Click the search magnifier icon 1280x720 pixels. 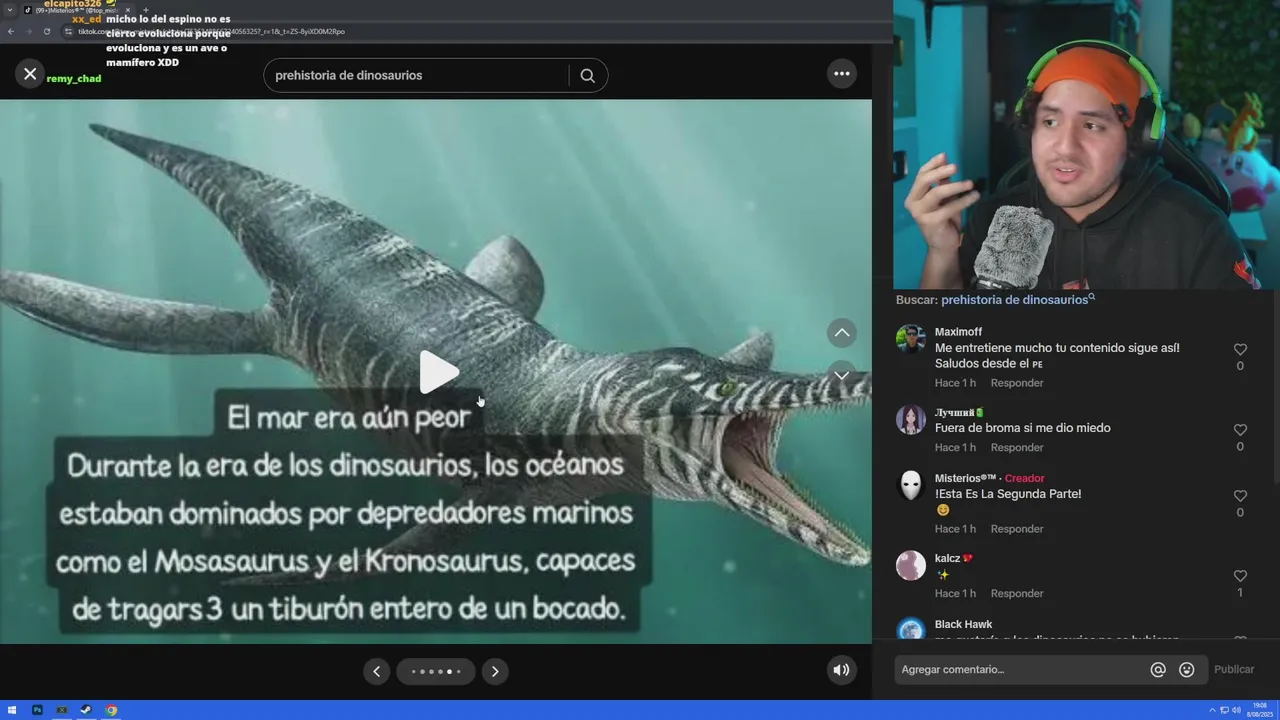point(587,75)
